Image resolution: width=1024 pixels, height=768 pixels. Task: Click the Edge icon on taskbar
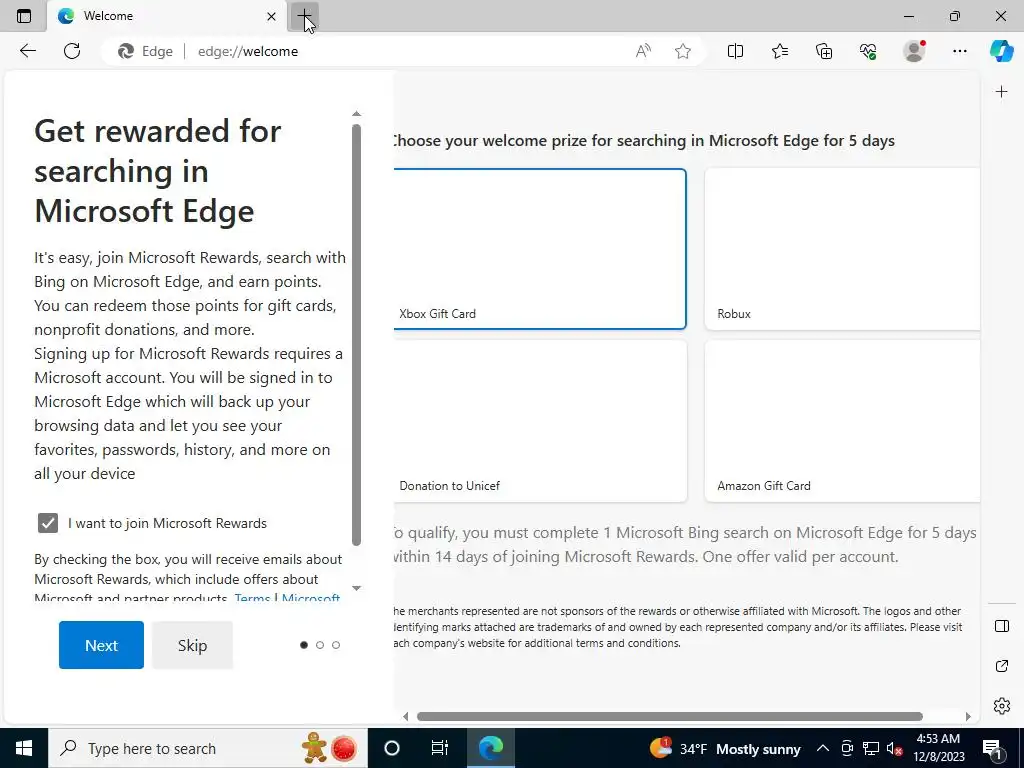click(x=490, y=748)
